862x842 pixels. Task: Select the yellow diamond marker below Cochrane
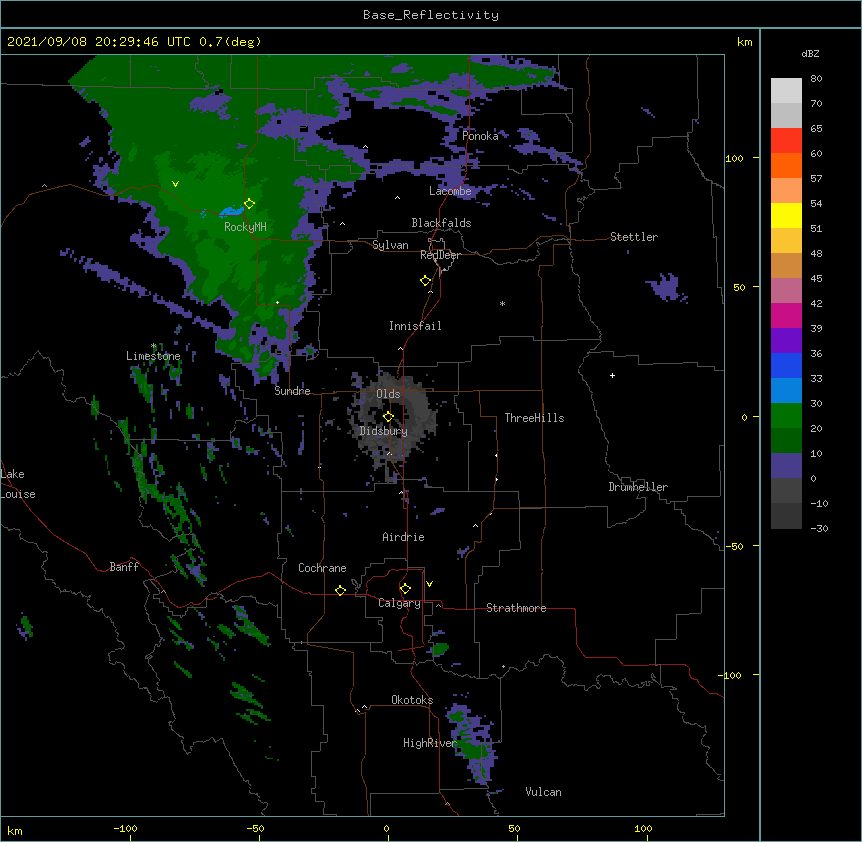[340, 590]
